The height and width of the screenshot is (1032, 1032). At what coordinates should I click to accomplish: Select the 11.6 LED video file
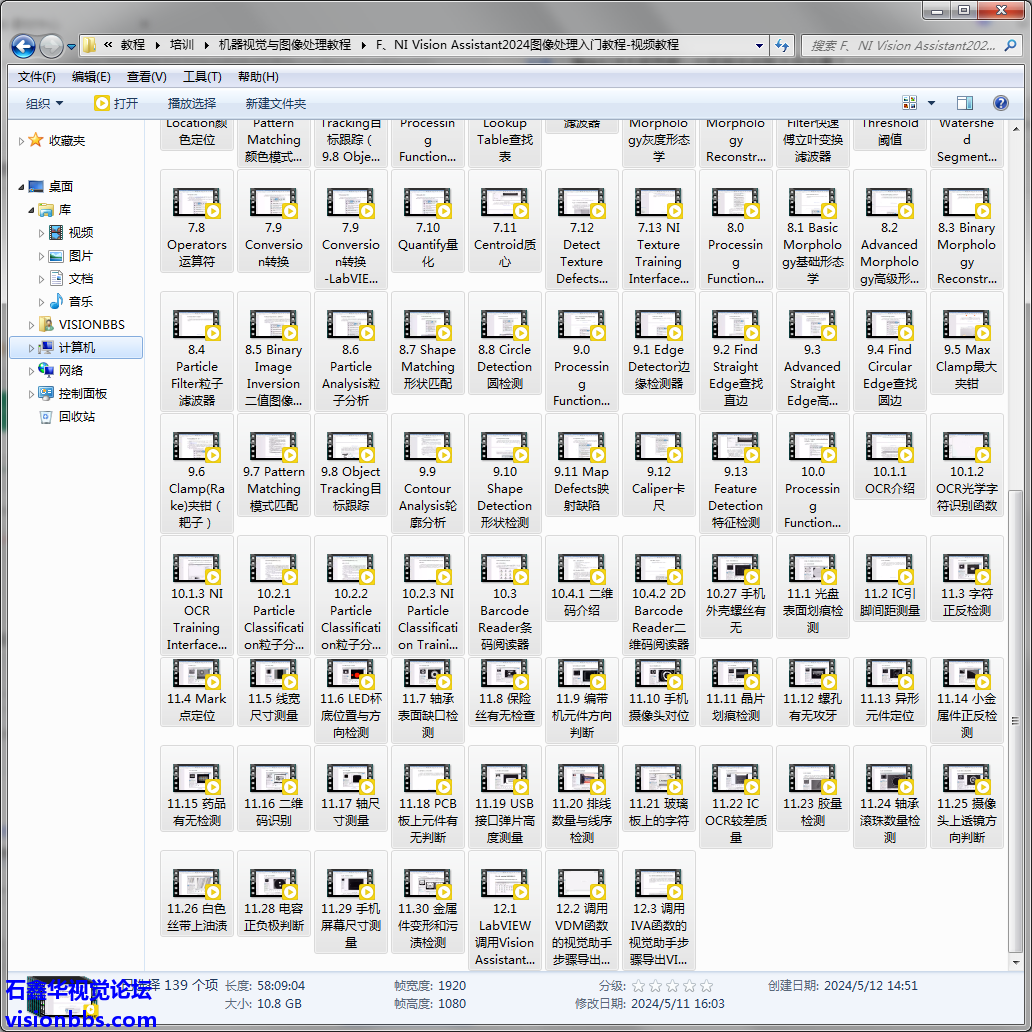point(351,700)
